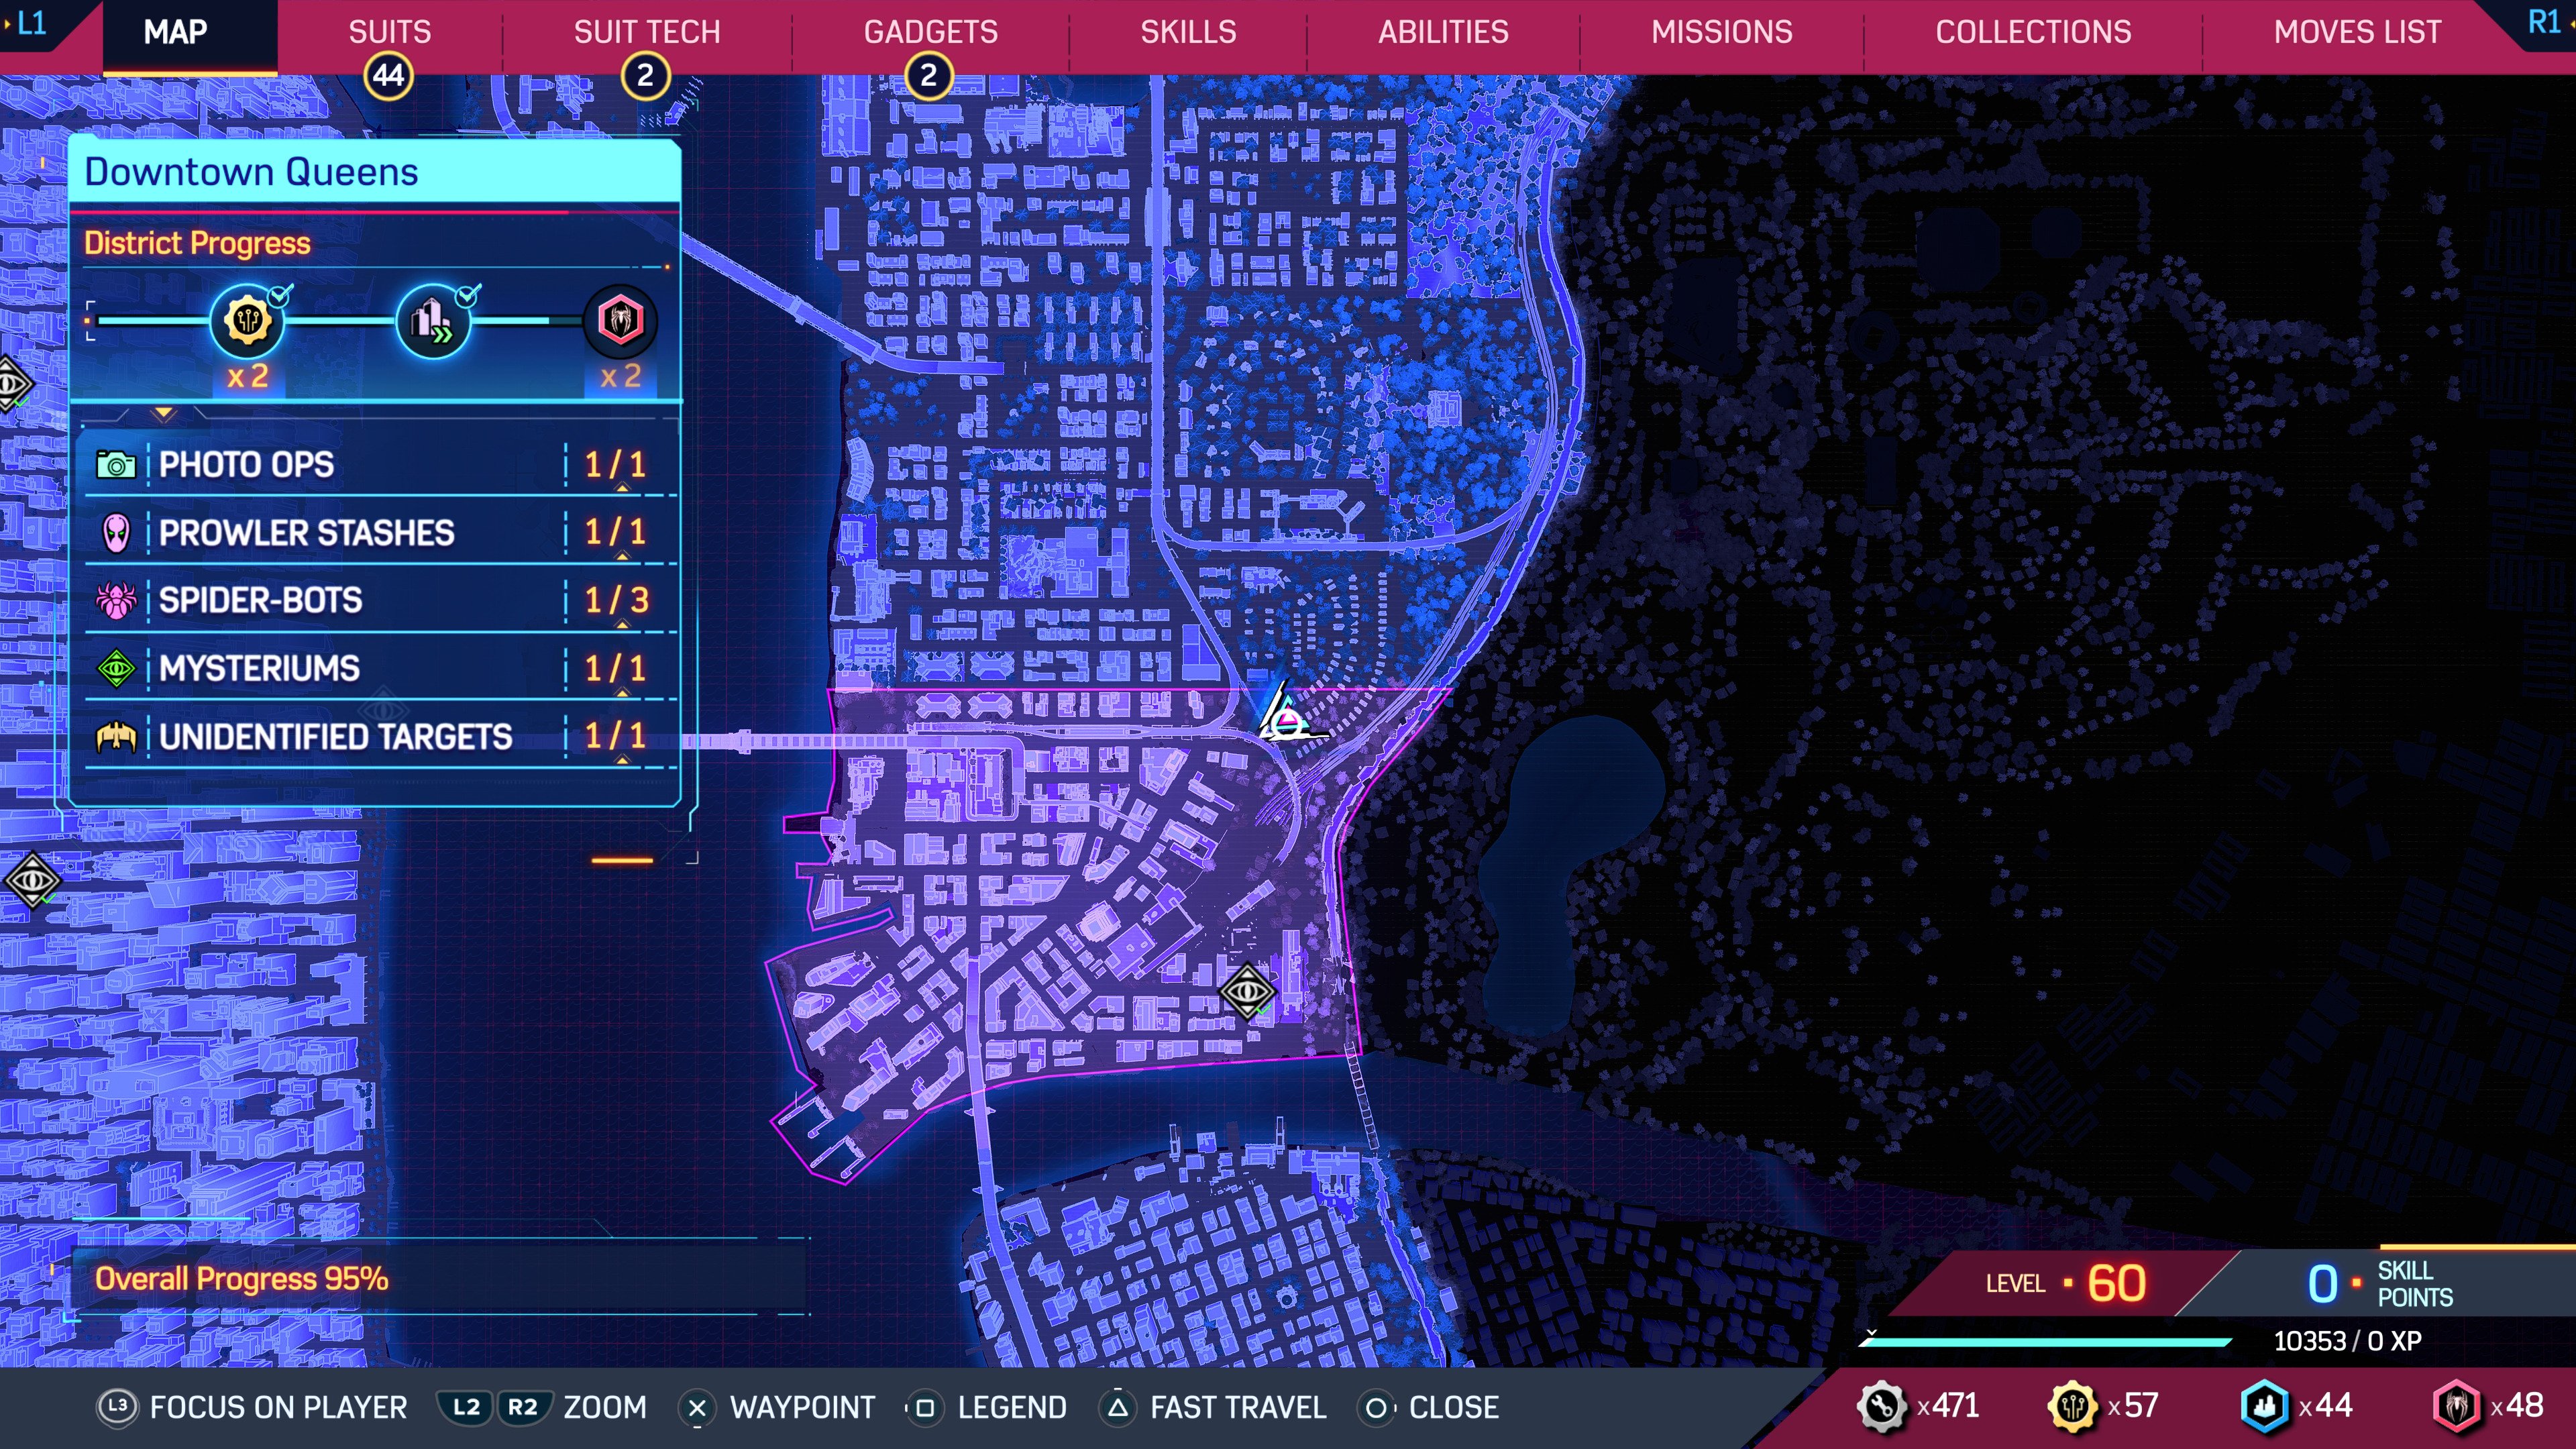
Task: Click the District Progress heading
Action: tap(197, 243)
